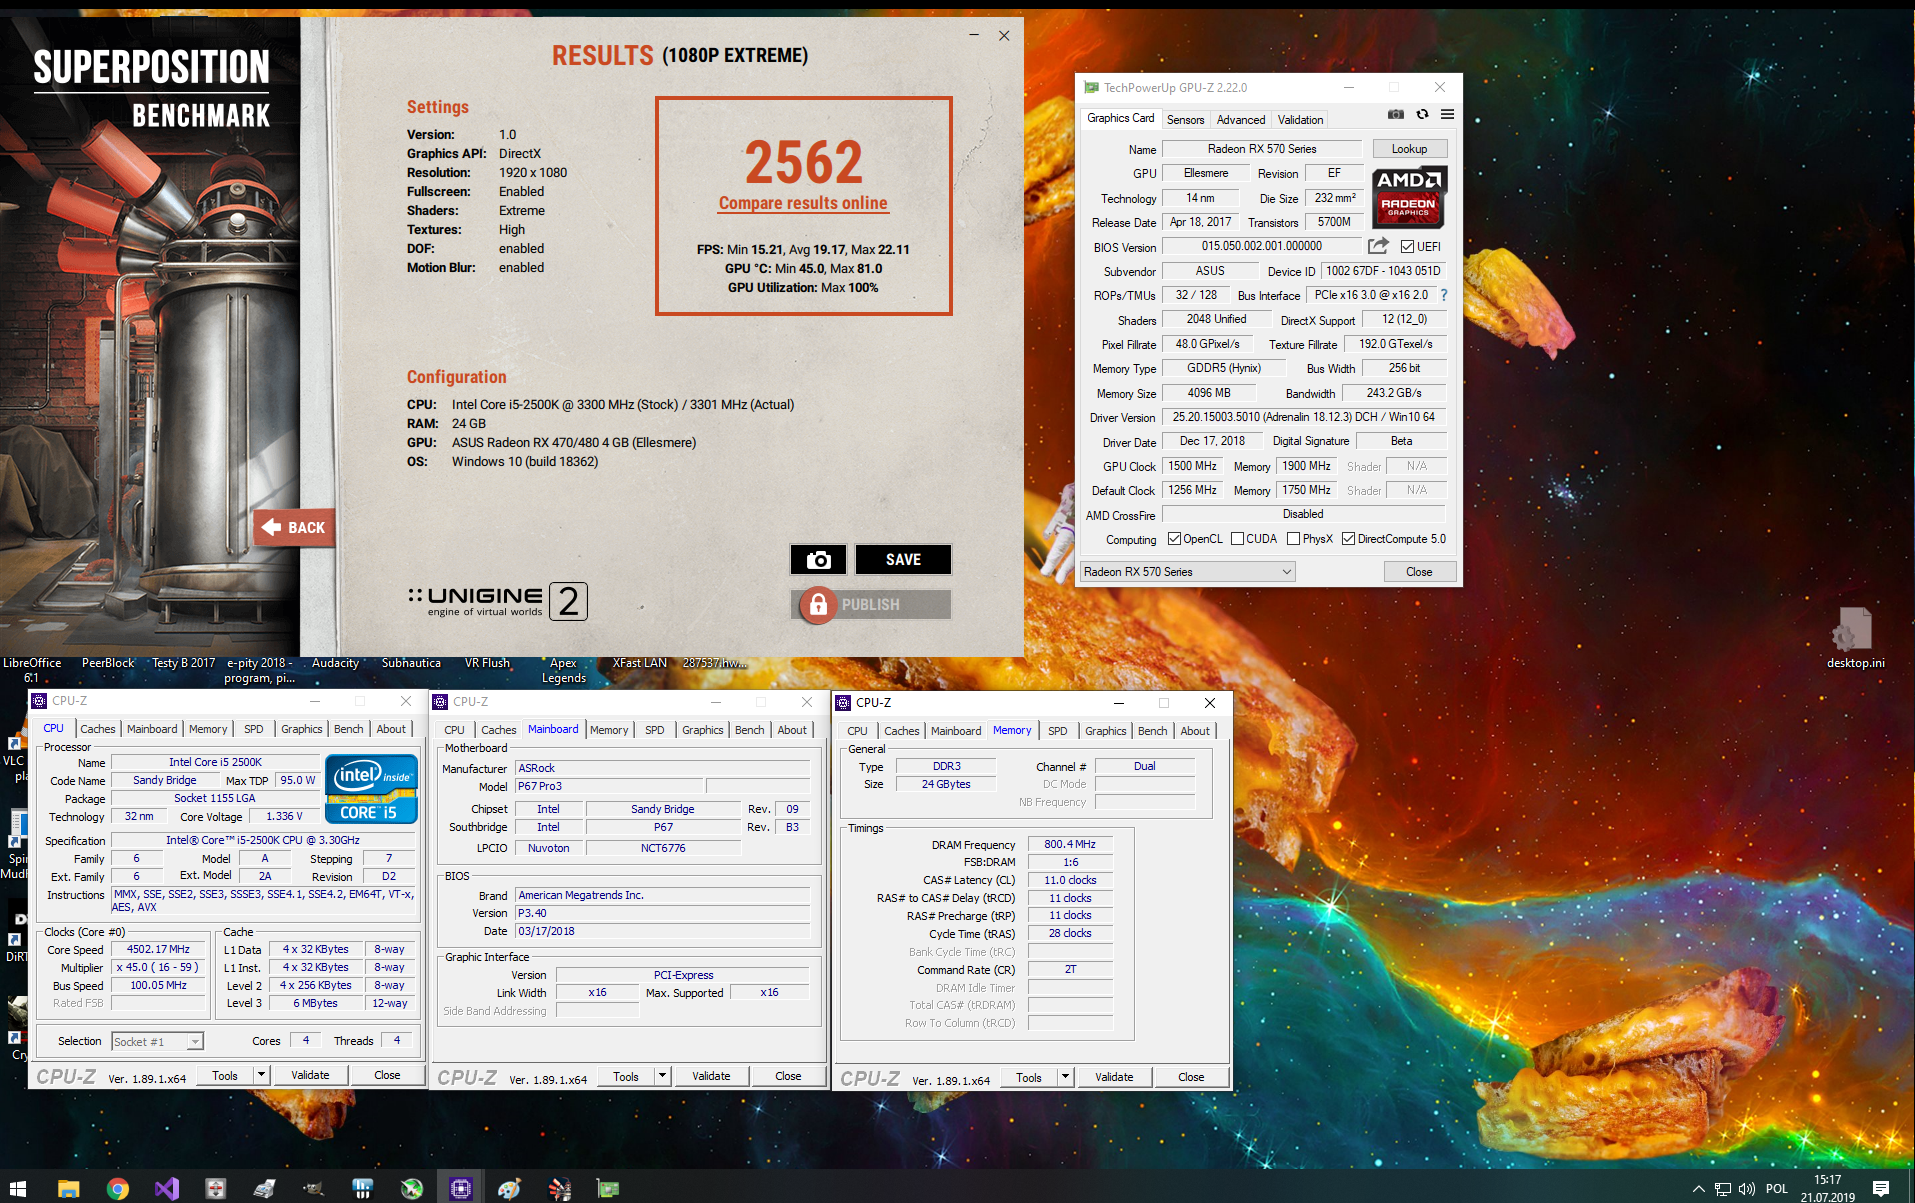Switch to the Advanced tab in GPU-Z
Viewport: 1915px width, 1203px height.
point(1241,119)
